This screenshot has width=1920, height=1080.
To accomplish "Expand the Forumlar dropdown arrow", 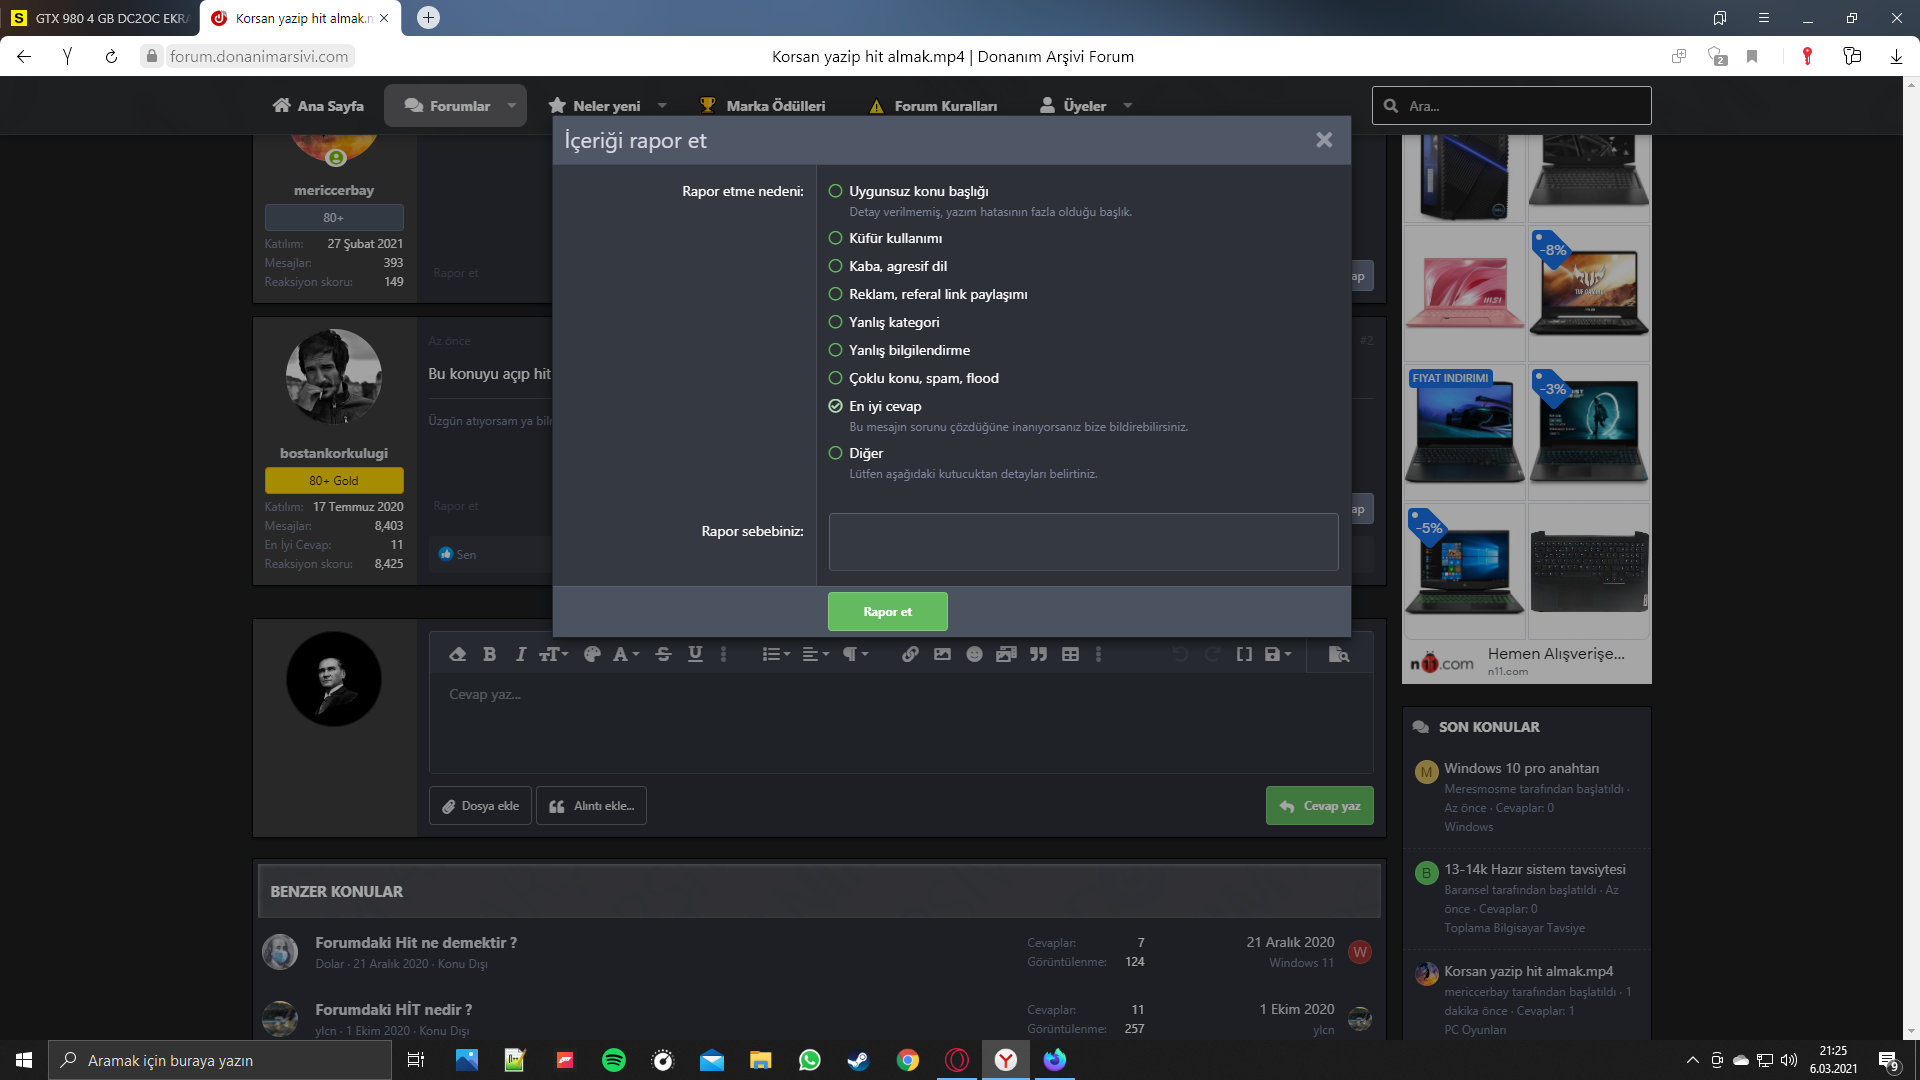I will (512, 106).
